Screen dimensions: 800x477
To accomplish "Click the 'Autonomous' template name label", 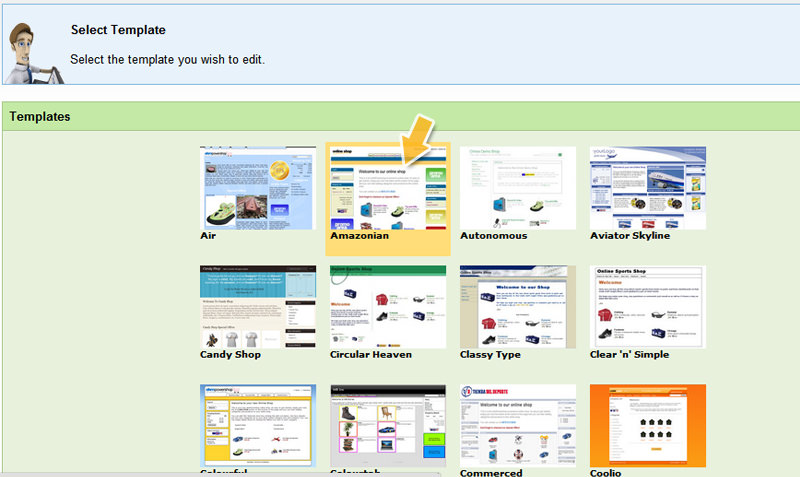I will click(493, 236).
